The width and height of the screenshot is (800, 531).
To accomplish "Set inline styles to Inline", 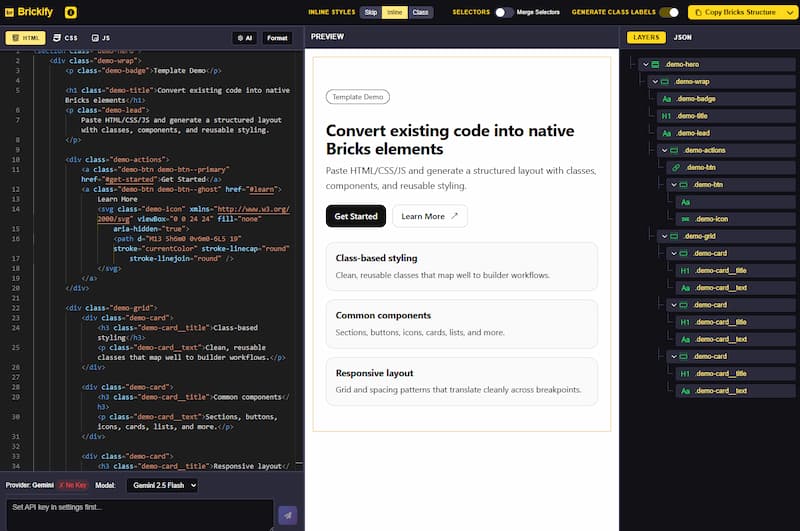I will coord(394,12).
